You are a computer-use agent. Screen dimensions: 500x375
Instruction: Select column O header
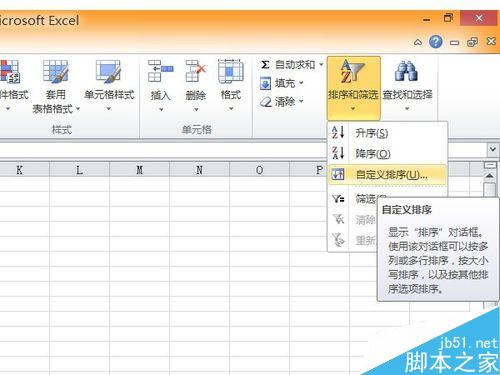(259, 170)
